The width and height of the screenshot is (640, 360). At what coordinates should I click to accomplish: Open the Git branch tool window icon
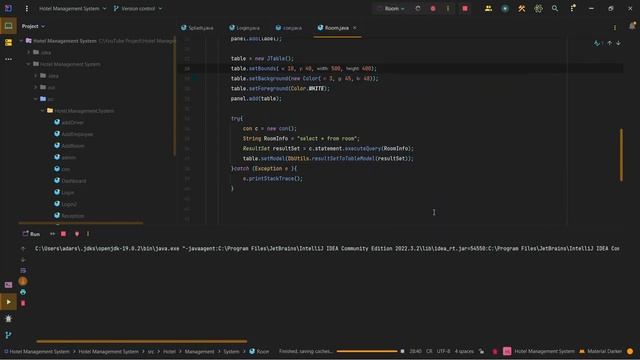9,335
